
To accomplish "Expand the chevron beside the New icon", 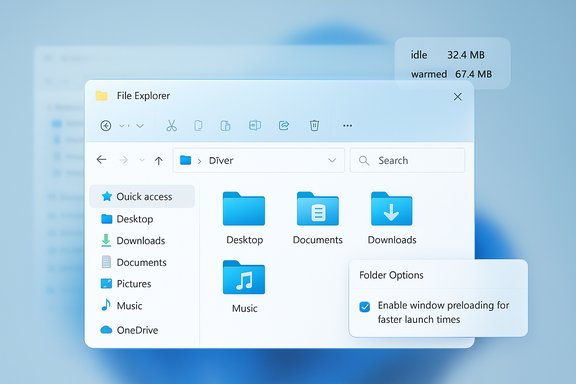I will click(140, 126).
